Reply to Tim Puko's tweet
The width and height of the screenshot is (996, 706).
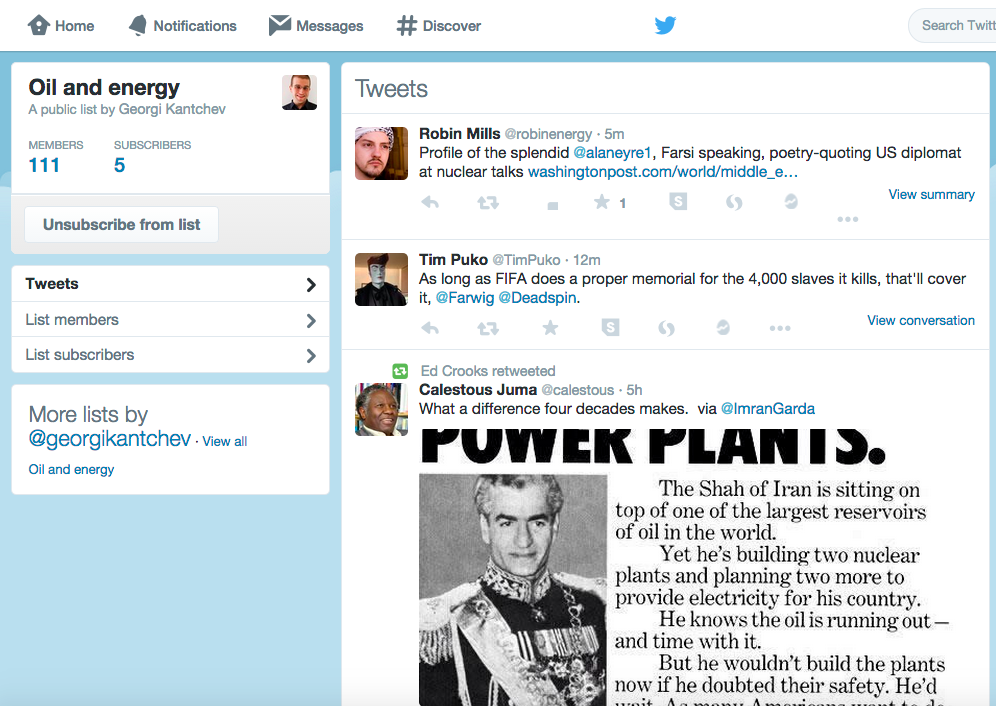click(x=430, y=328)
